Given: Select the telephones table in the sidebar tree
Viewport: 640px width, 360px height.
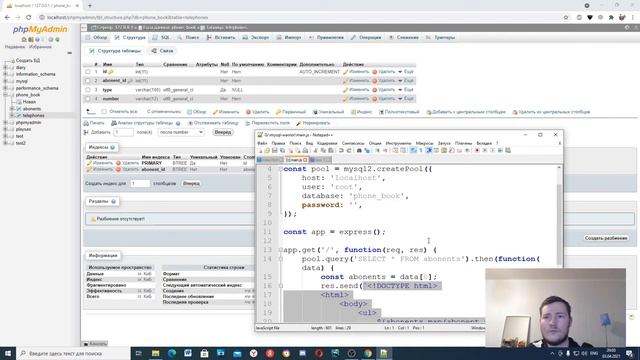Looking at the screenshot, I should point(33,116).
